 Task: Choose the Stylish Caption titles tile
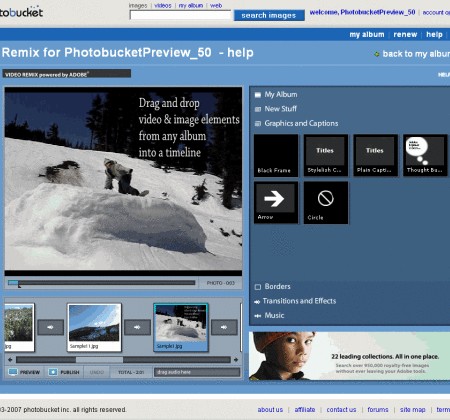(326, 156)
